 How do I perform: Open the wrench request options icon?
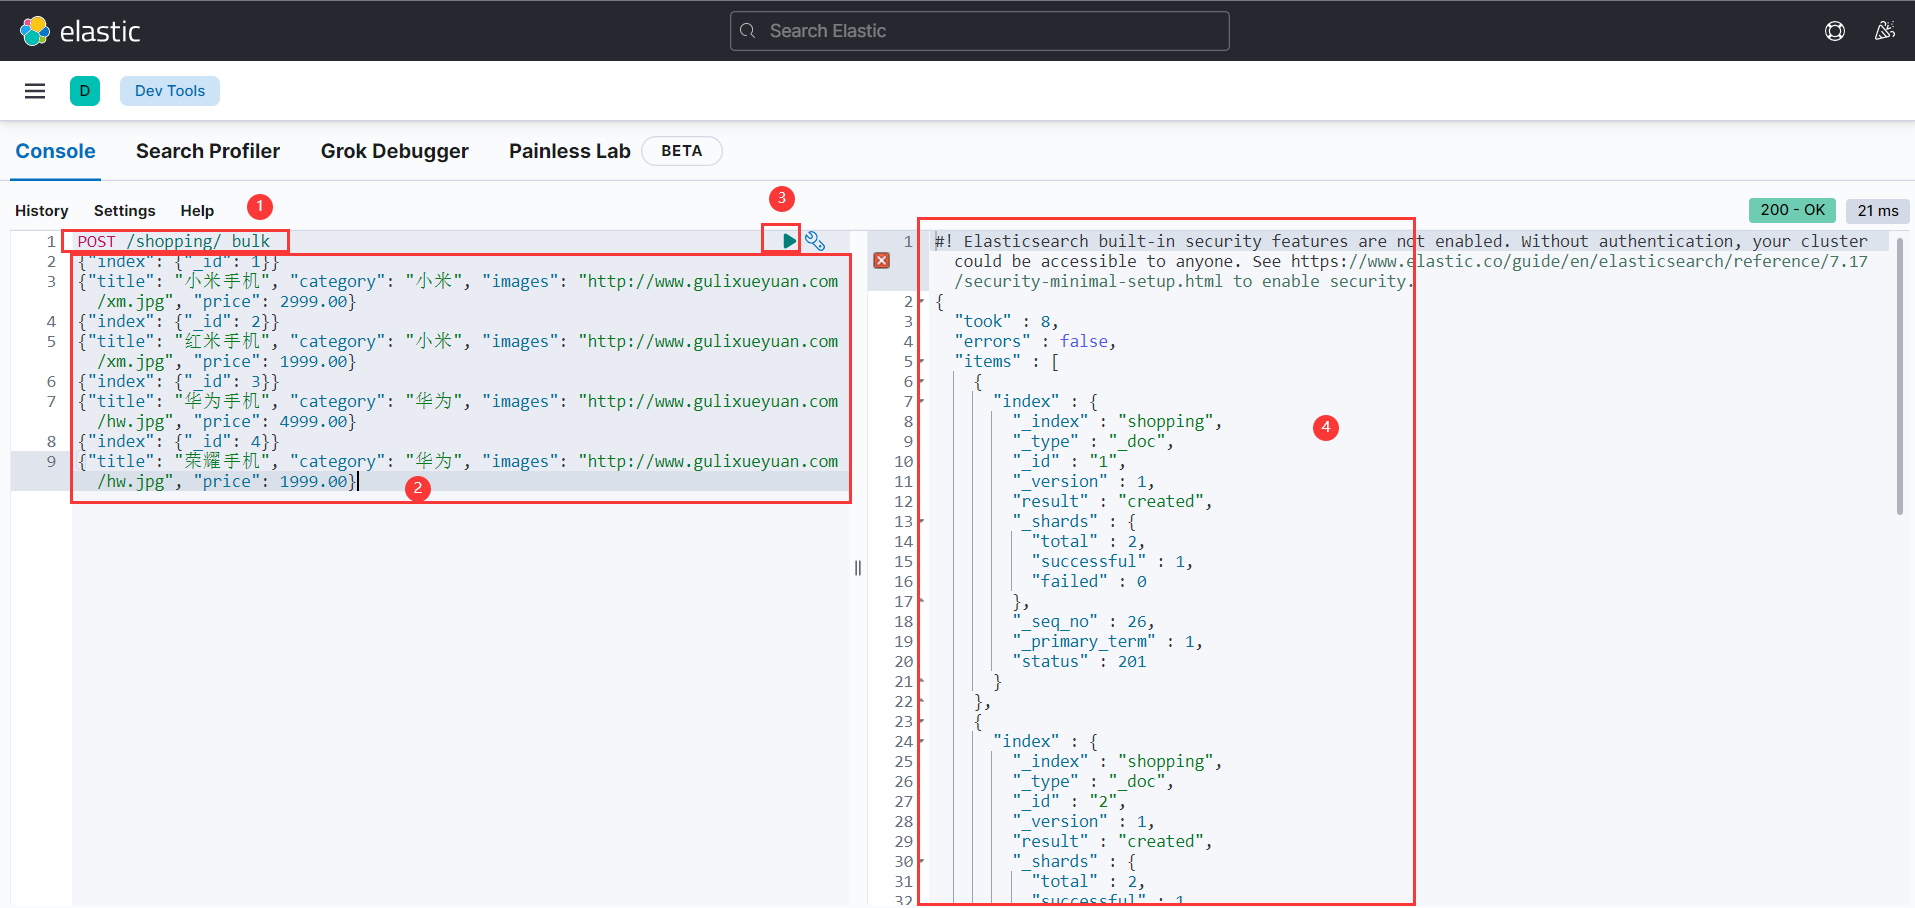click(x=815, y=241)
